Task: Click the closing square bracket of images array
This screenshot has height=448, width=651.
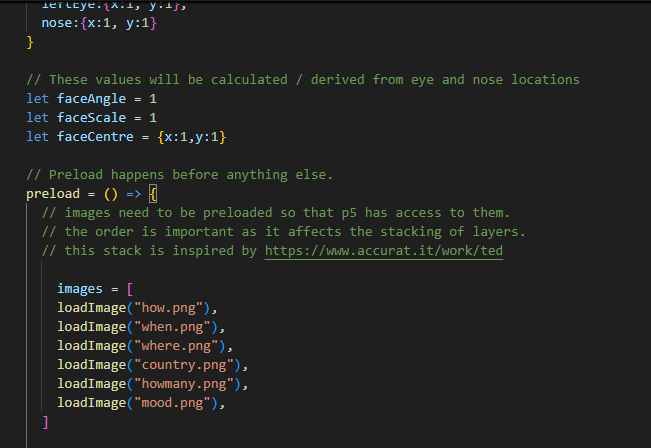Action: (x=45, y=422)
